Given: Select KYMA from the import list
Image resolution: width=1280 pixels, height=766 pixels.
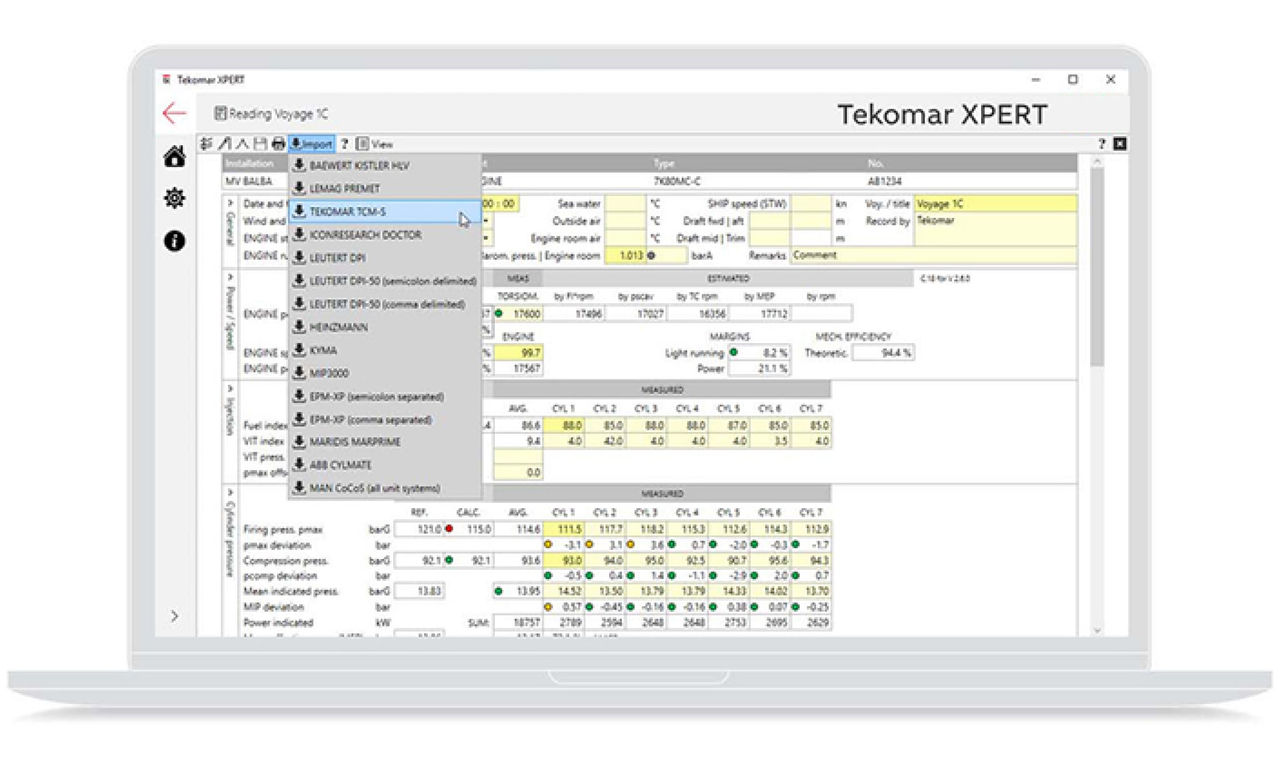Looking at the screenshot, I should (x=322, y=350).
